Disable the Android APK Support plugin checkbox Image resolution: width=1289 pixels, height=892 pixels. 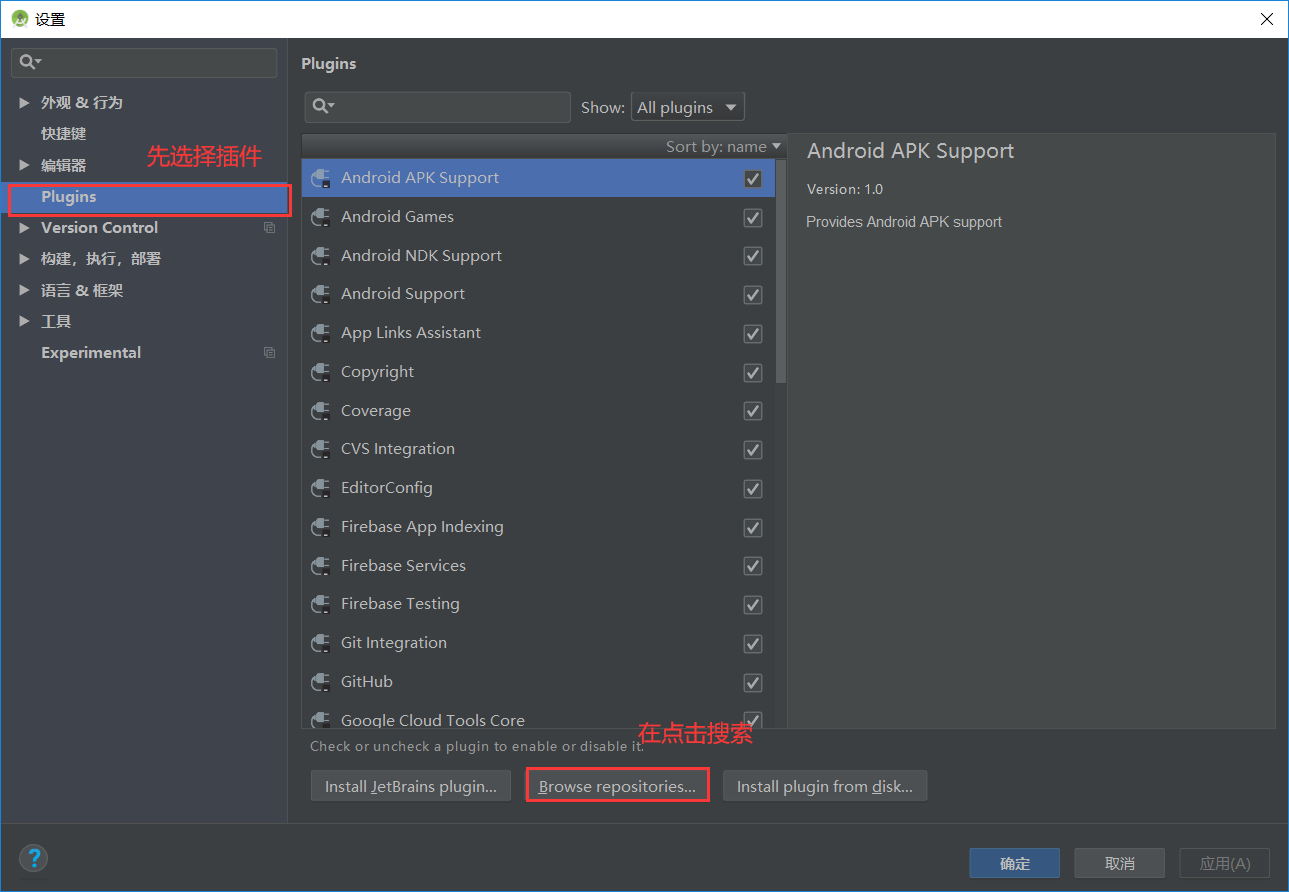[x=753, y=179]
